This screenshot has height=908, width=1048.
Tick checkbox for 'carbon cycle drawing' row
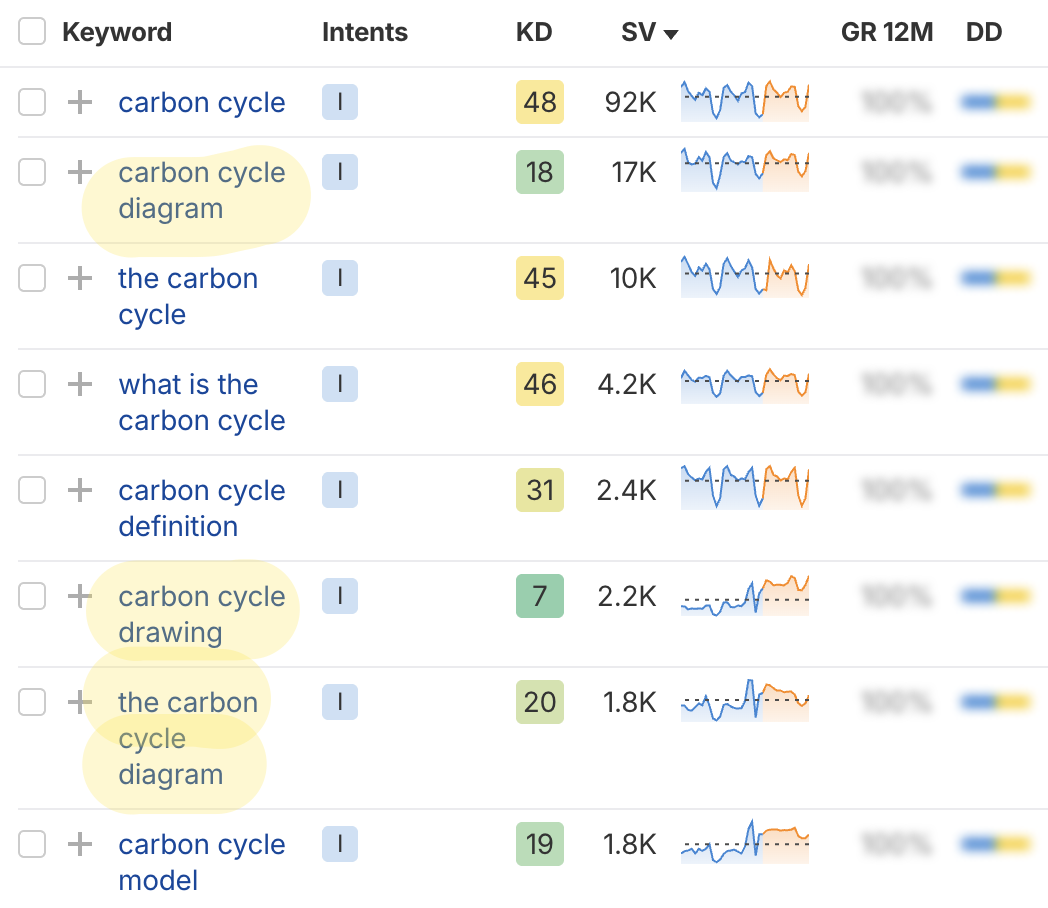coord(32,596)
